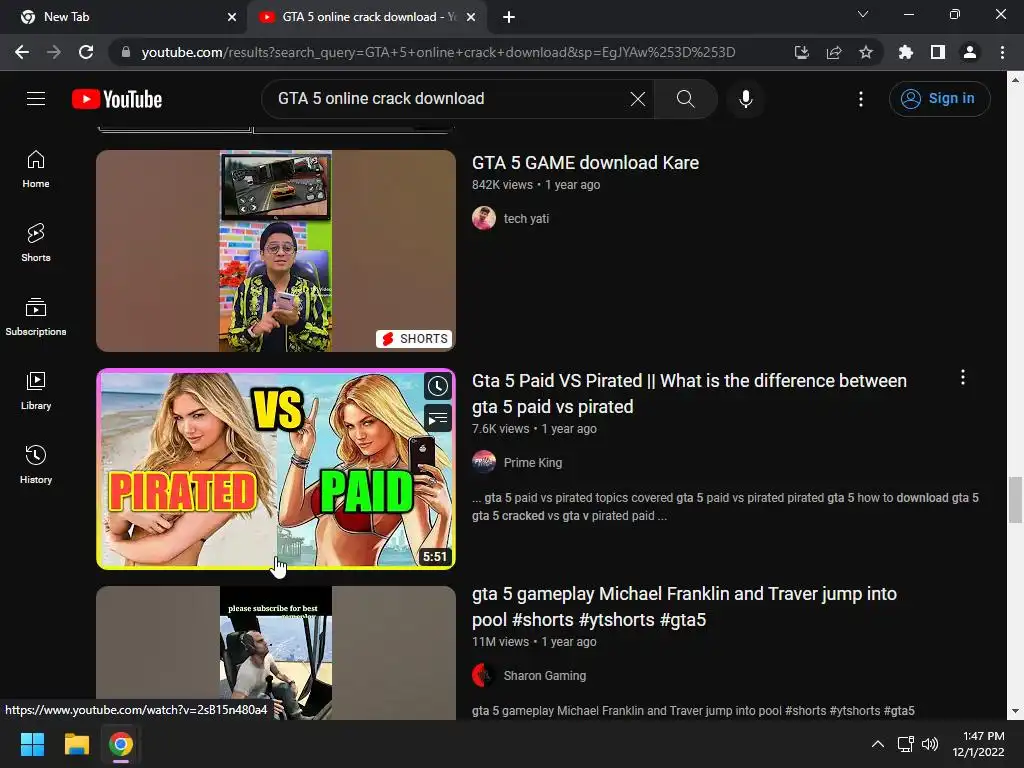Open Shorts in the sidebar
The height and width of the screenshot is (768, 1024).
(36, 243)
